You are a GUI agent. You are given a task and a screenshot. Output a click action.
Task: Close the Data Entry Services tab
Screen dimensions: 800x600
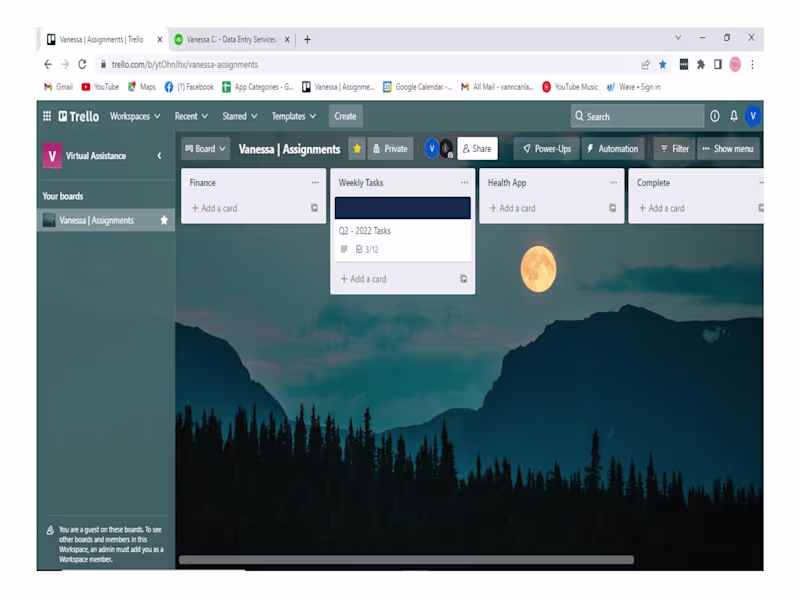[287, 39]
